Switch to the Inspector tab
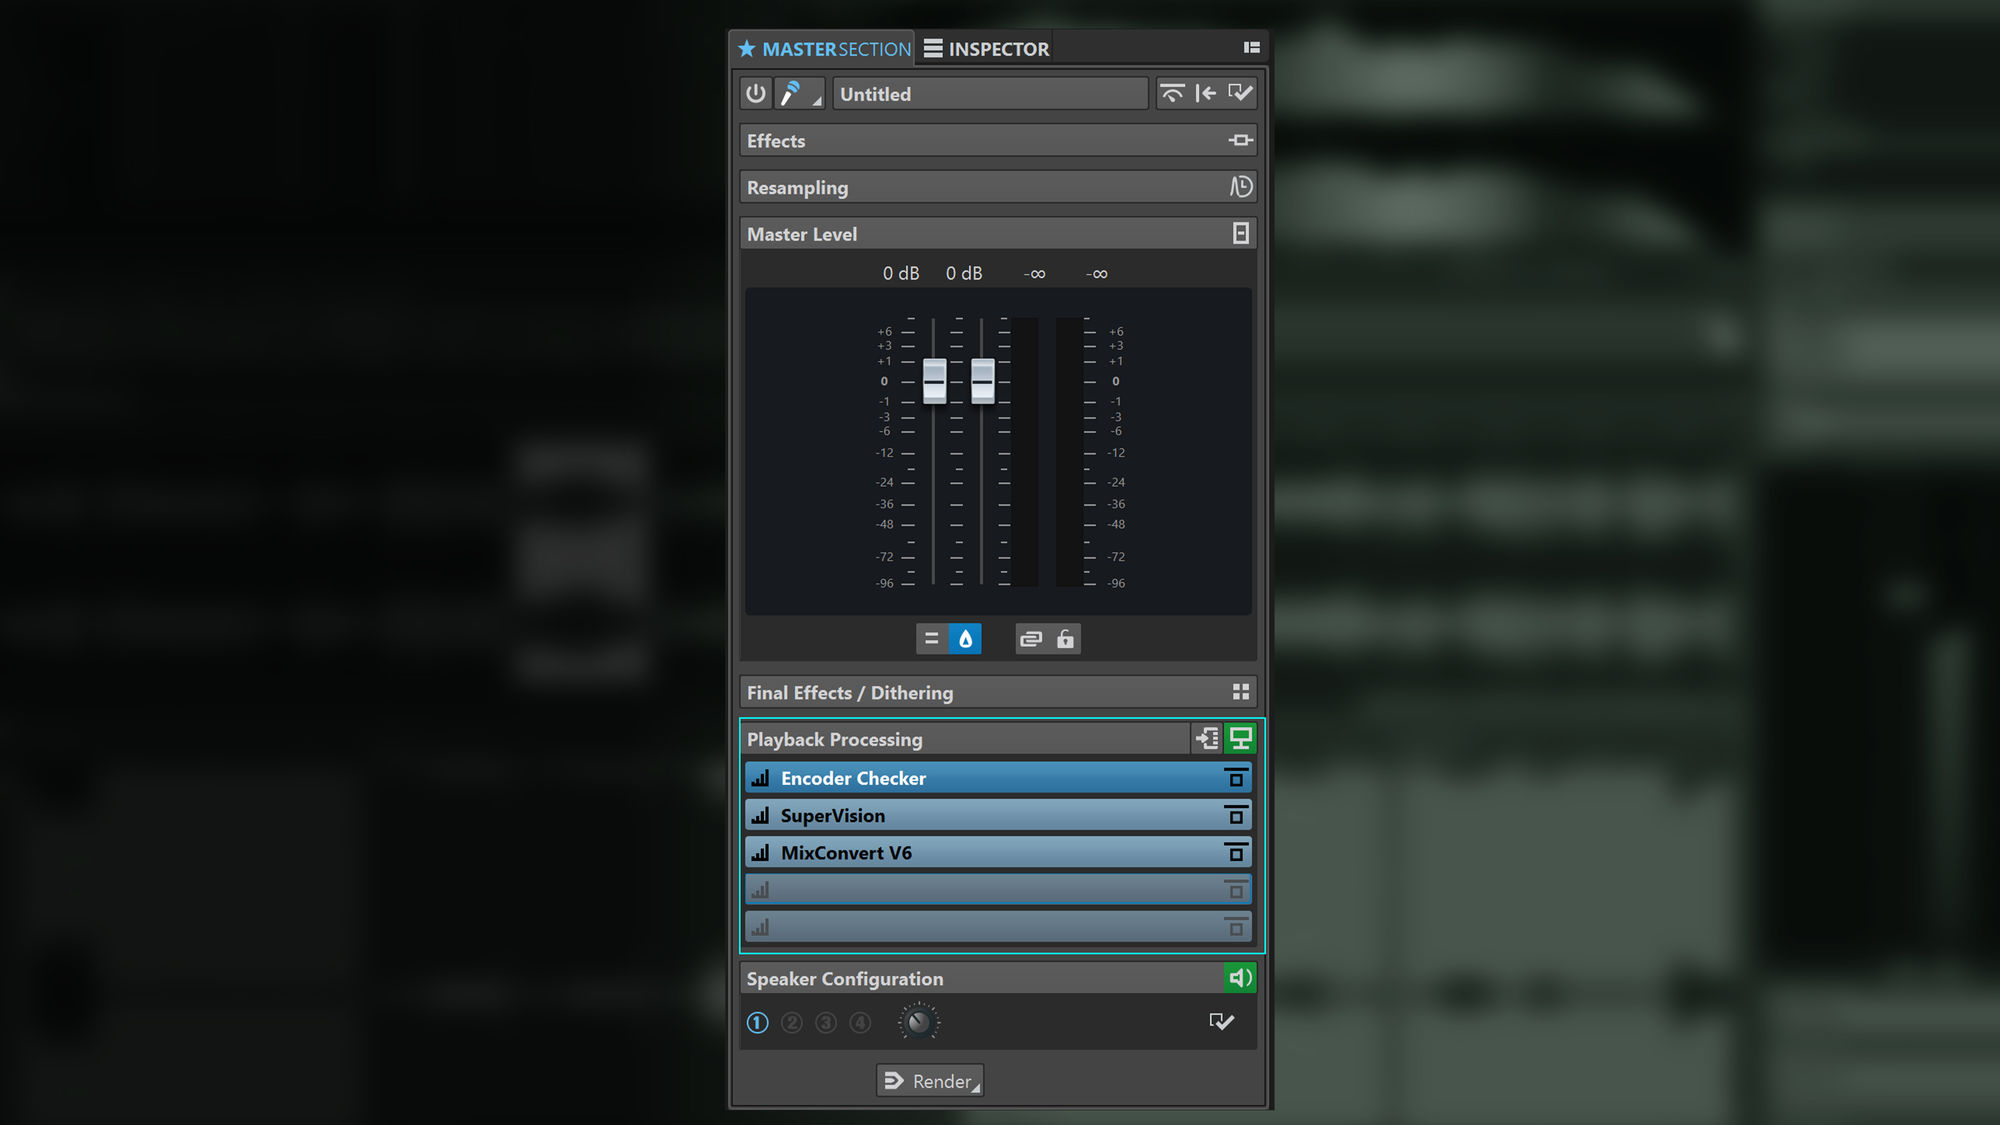 pyautogui.click(x=984, y=47)
